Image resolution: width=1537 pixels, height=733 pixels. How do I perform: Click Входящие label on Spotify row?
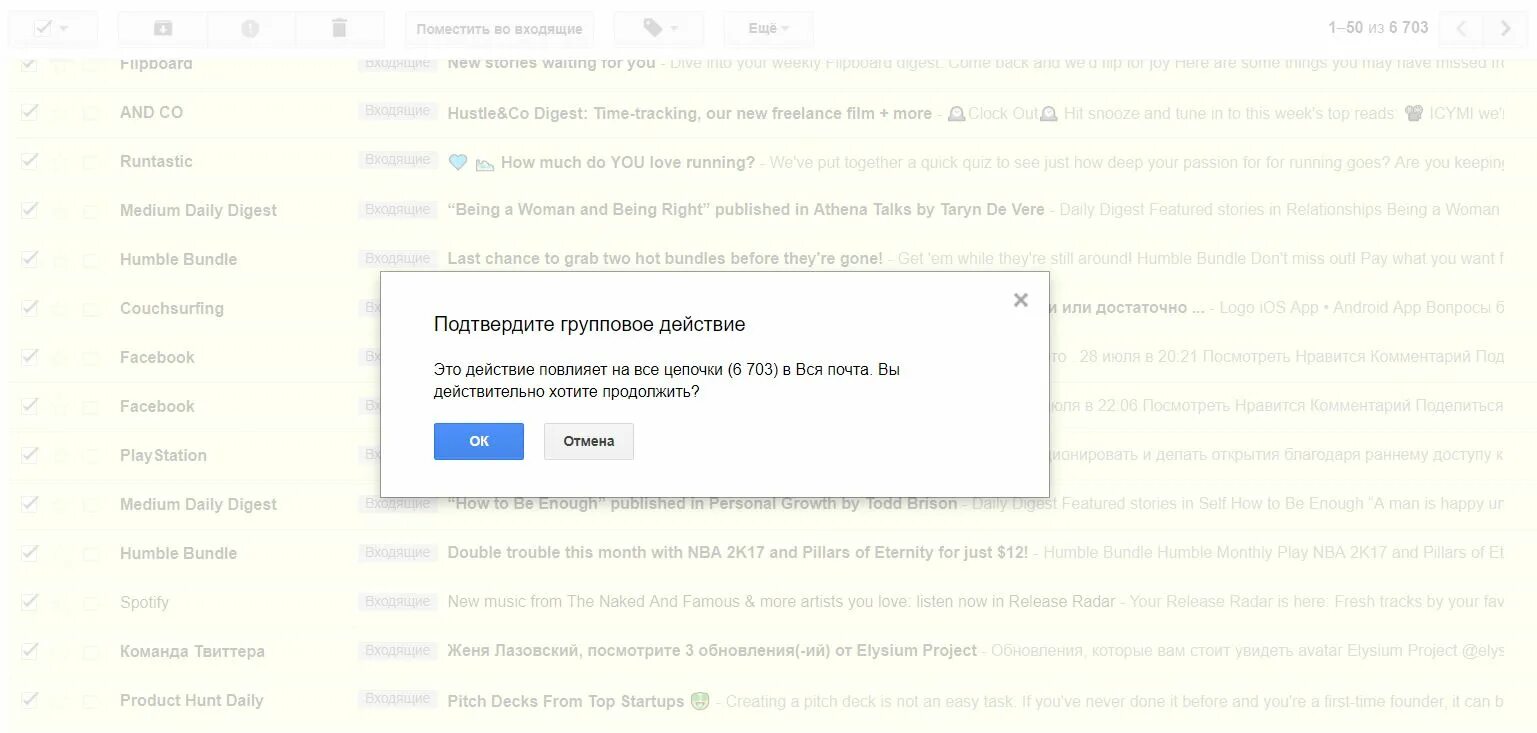point(397,601)
